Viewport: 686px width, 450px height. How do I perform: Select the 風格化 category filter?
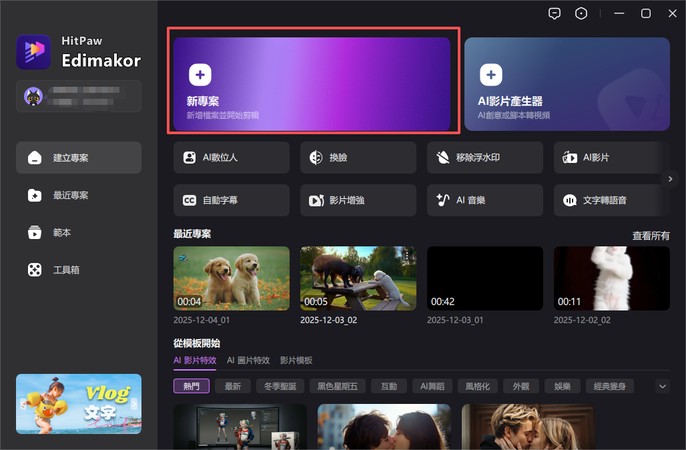(477, 386)
